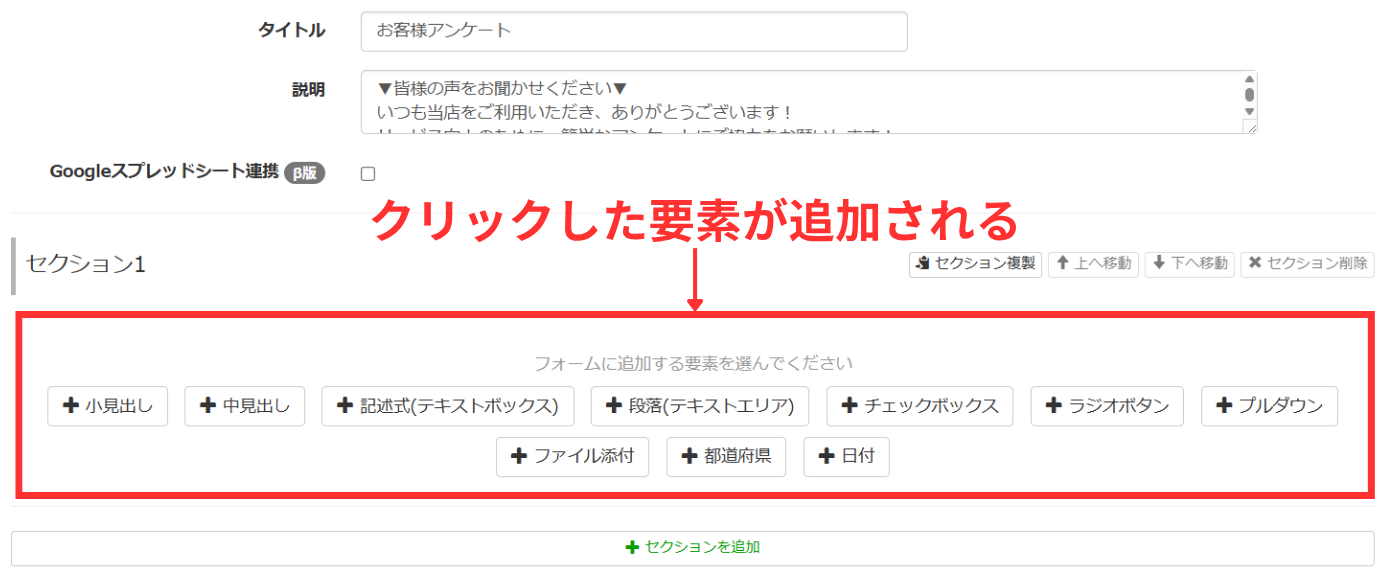The height and width of the screenshot is (569, 1391).
Task: Click the 説明 label
Action: (309, 89)
